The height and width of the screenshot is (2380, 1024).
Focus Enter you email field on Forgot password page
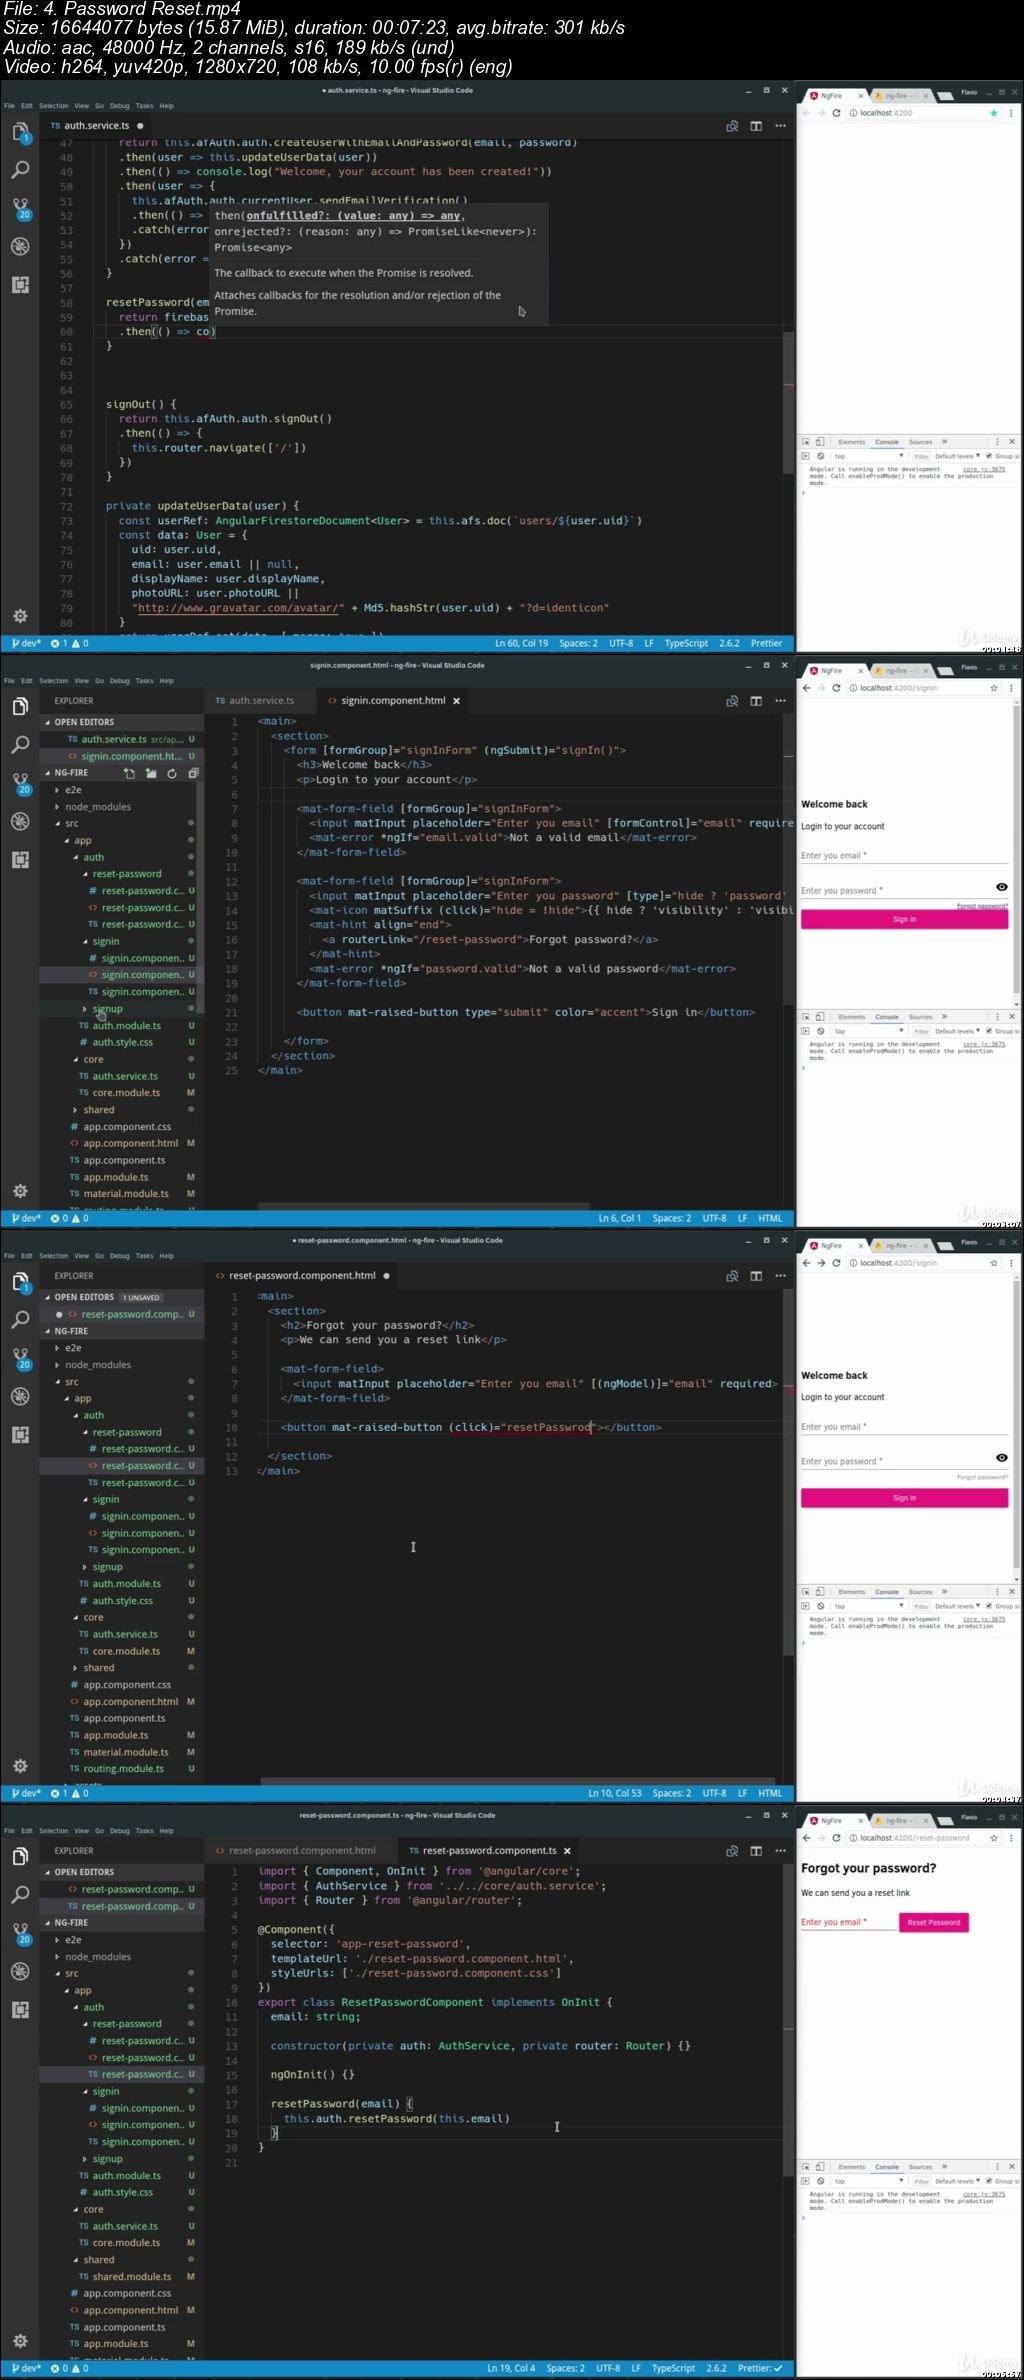[847, 1922]
